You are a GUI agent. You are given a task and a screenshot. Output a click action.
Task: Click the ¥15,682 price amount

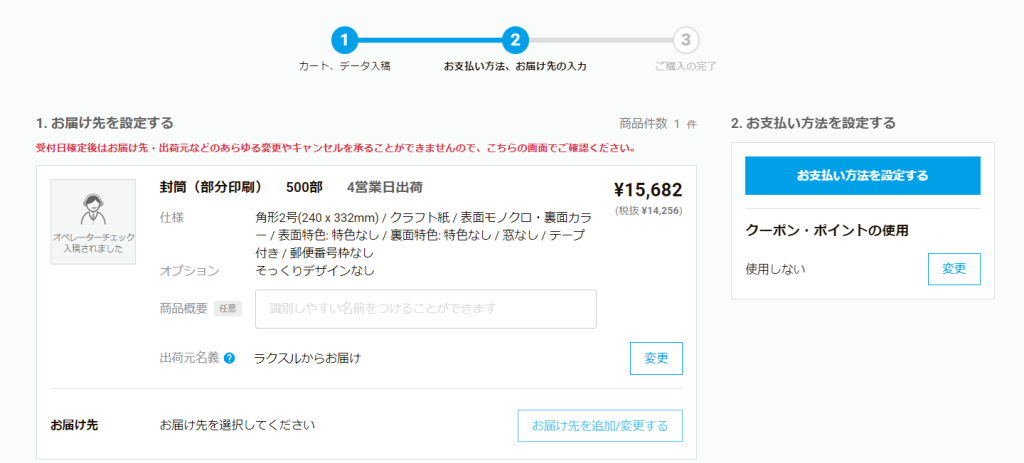[647, 190]
